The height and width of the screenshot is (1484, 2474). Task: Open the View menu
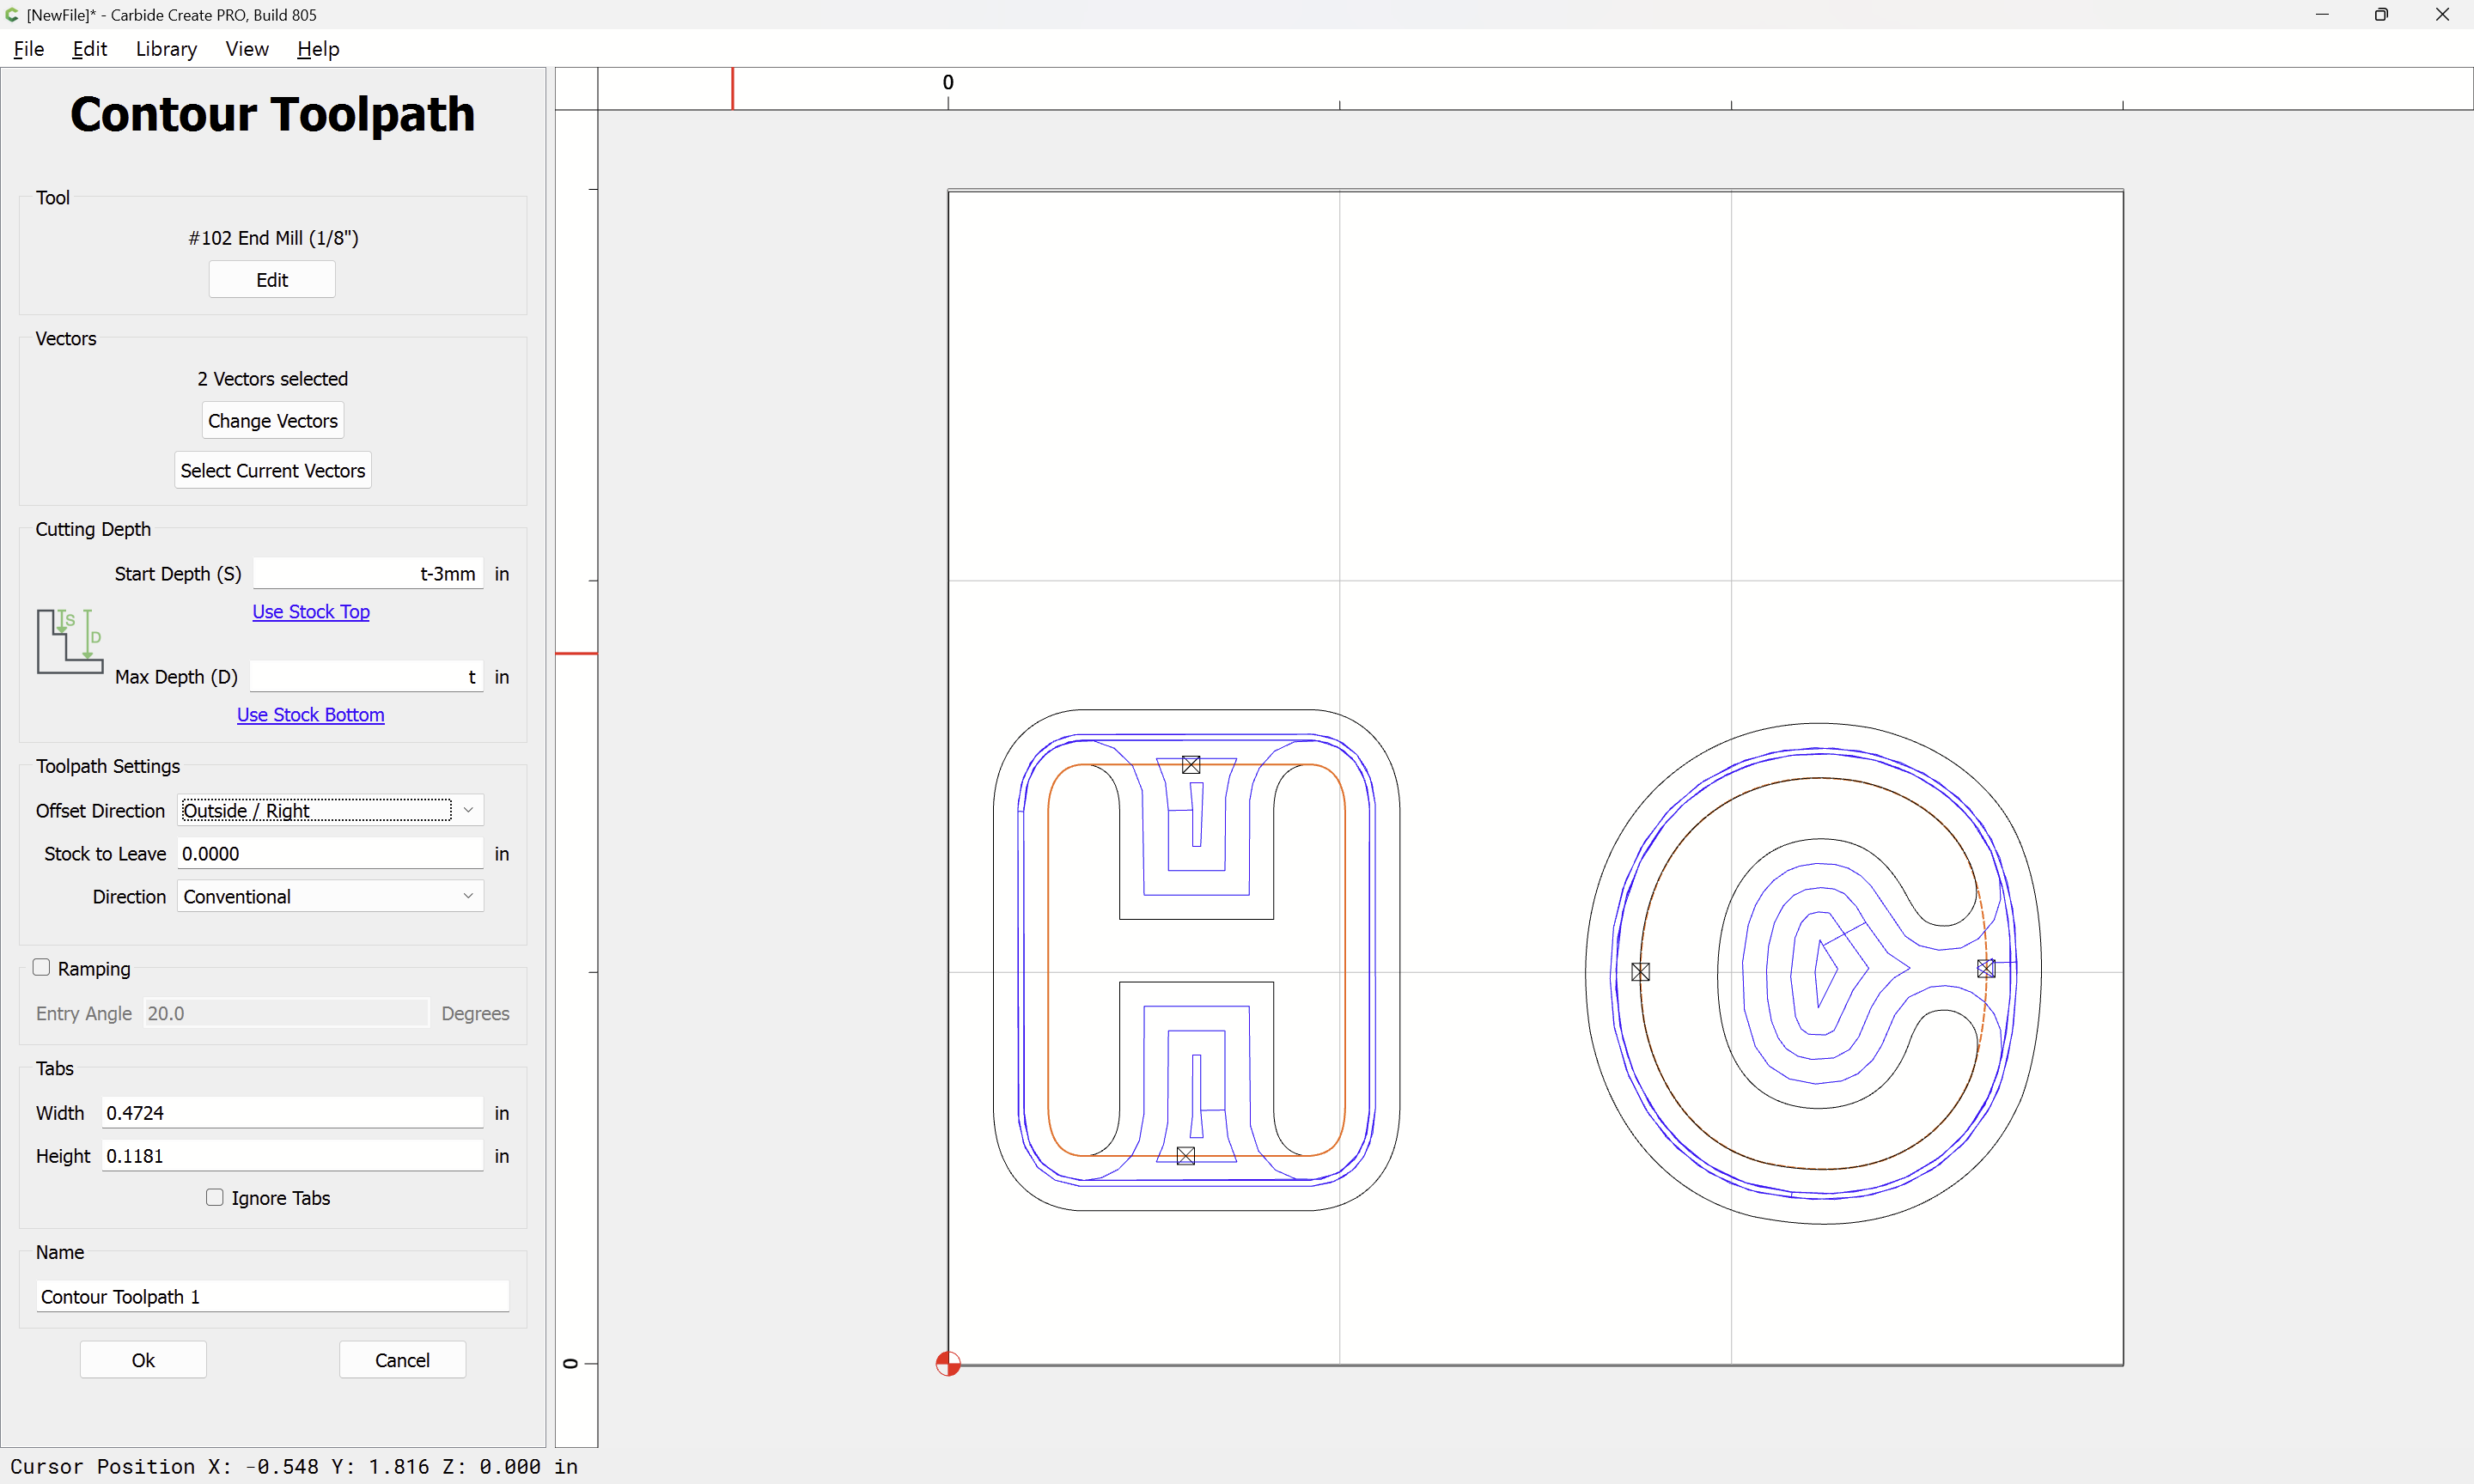247,49
